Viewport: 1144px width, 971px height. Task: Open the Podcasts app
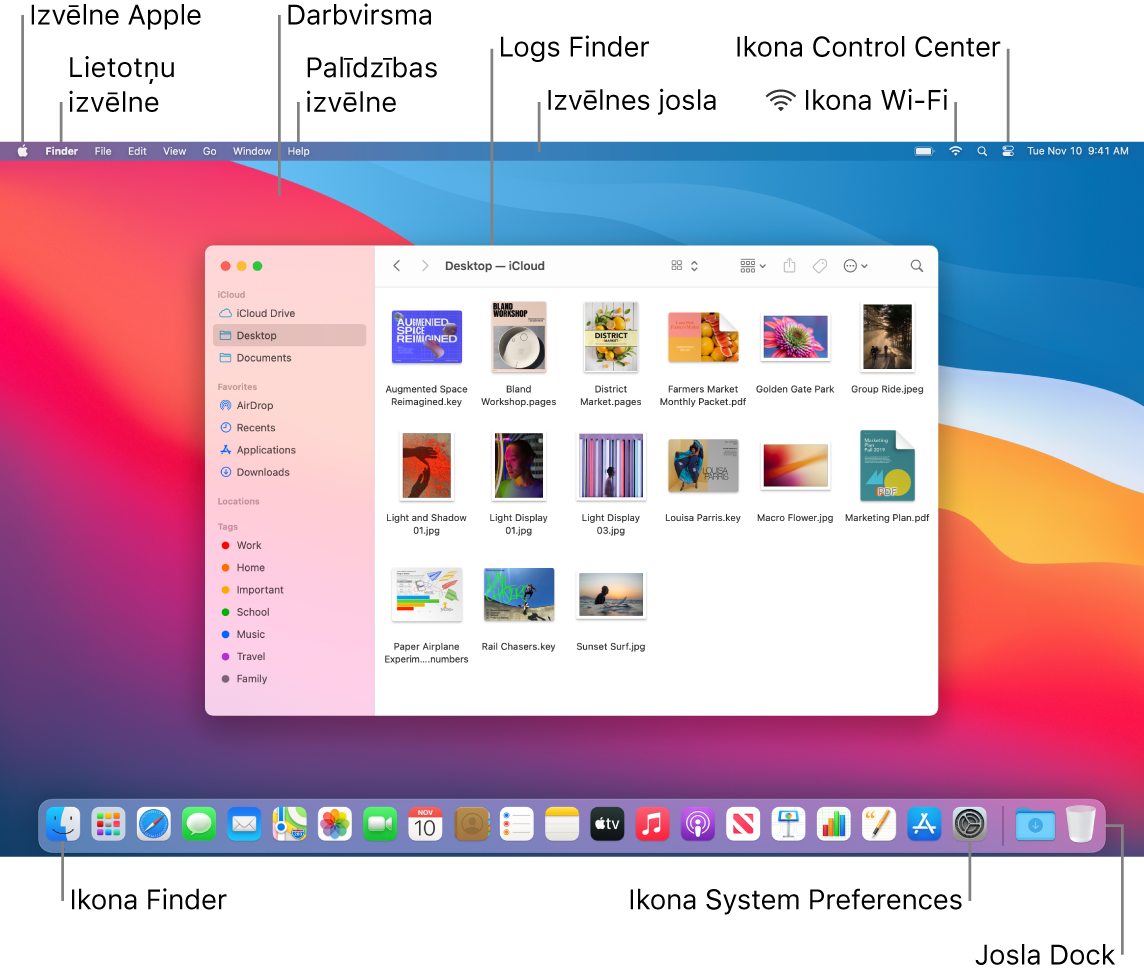tap(697, 824)
